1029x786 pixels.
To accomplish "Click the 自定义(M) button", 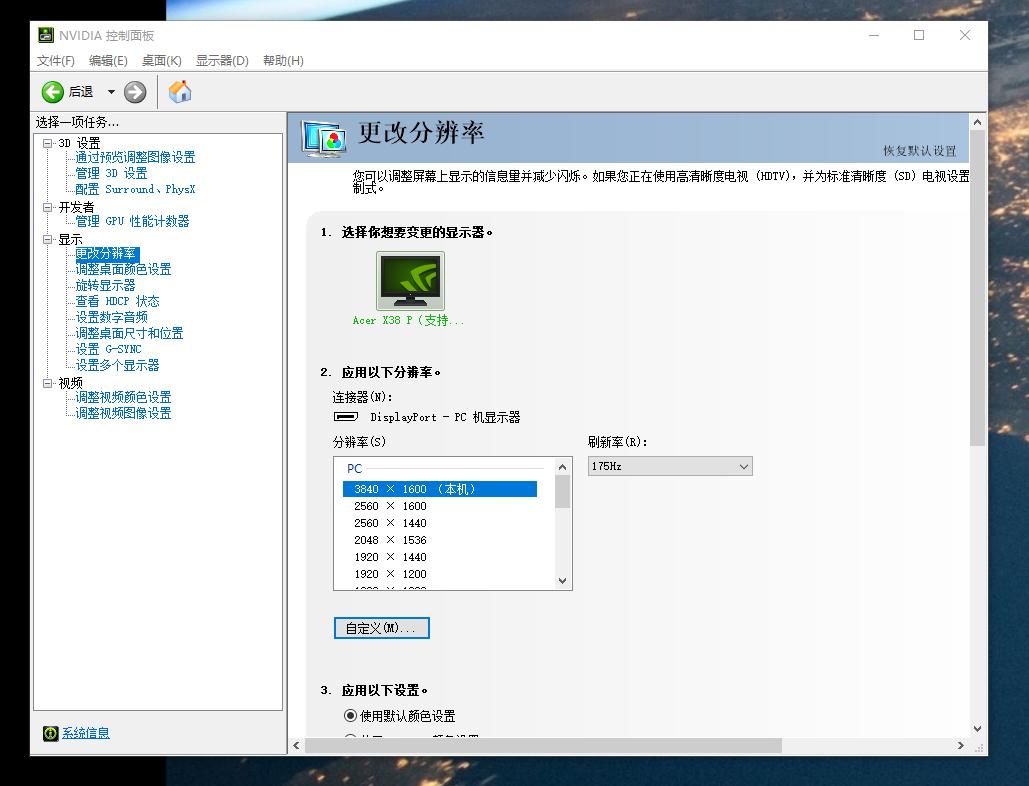I will (x=381, y=628).
